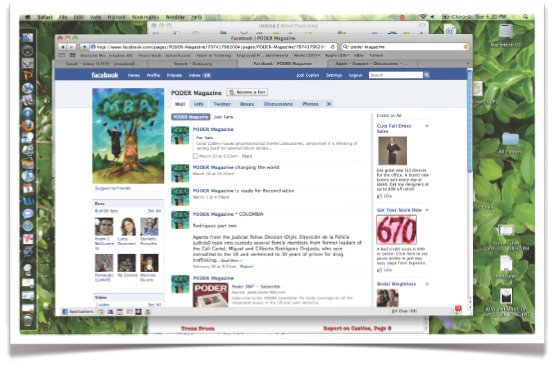Like the Cute Fall Dress Sales ad

(x=384, y=196)
